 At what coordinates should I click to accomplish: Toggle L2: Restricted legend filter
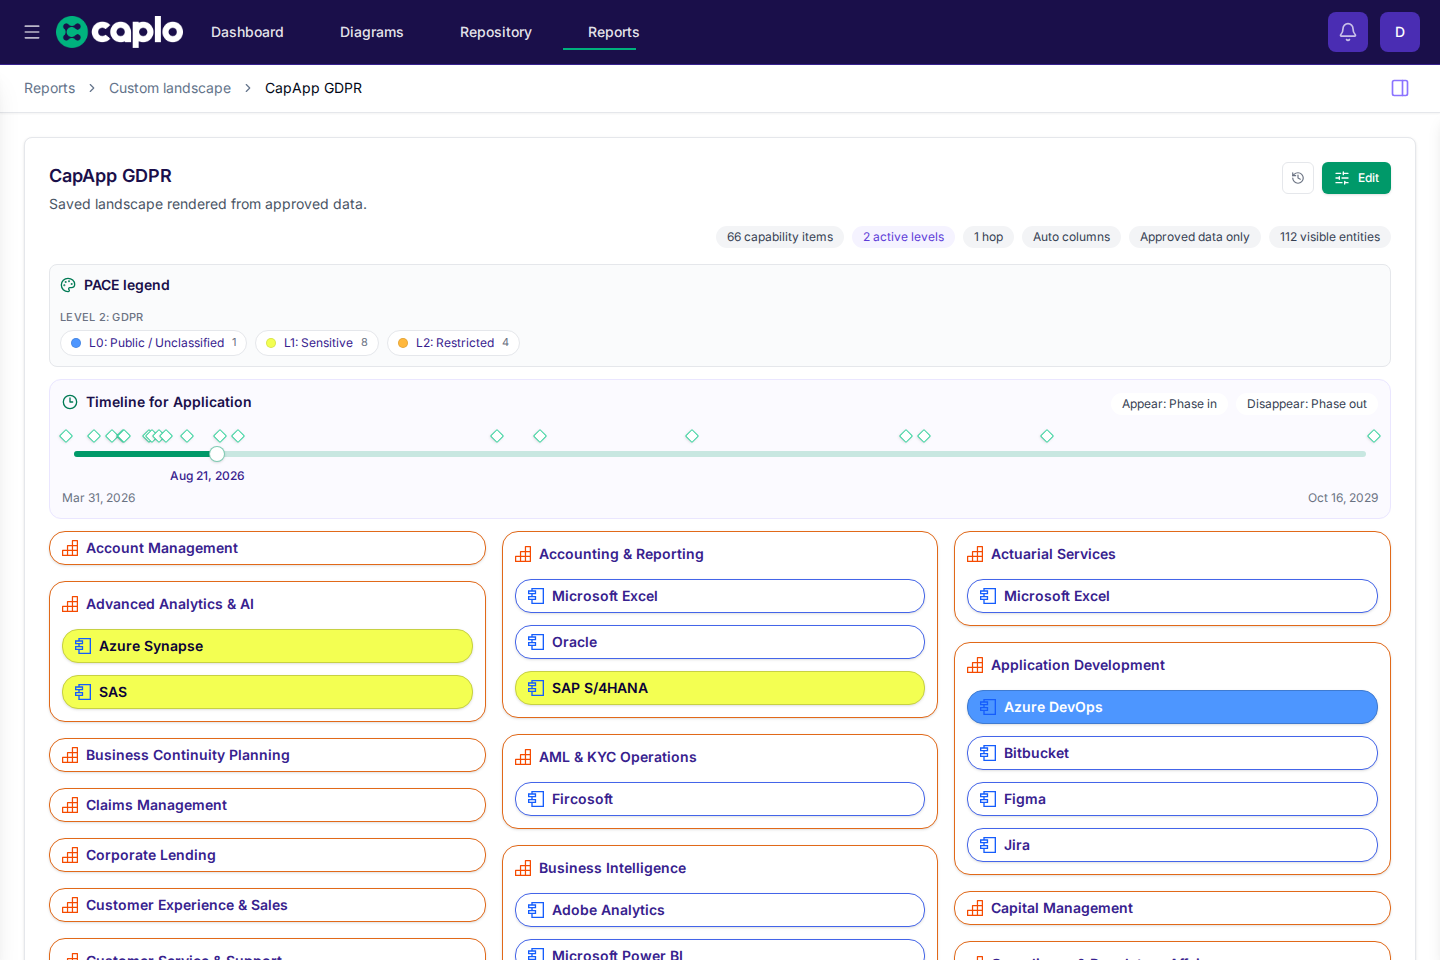453,343
